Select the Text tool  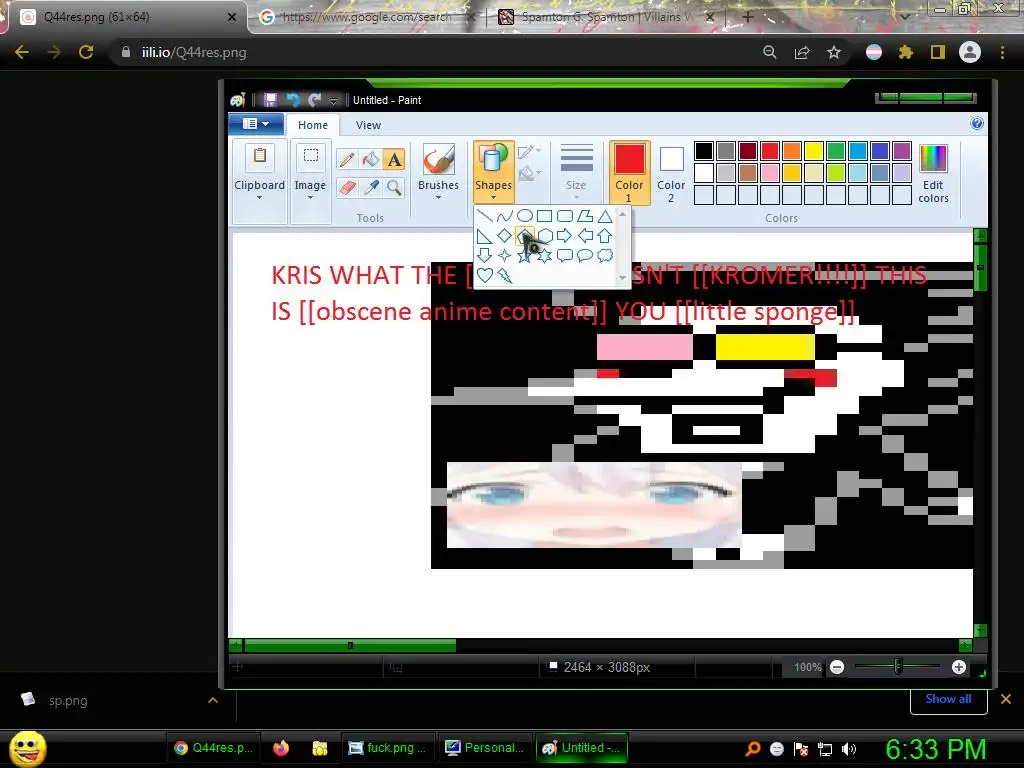point(394,159)
